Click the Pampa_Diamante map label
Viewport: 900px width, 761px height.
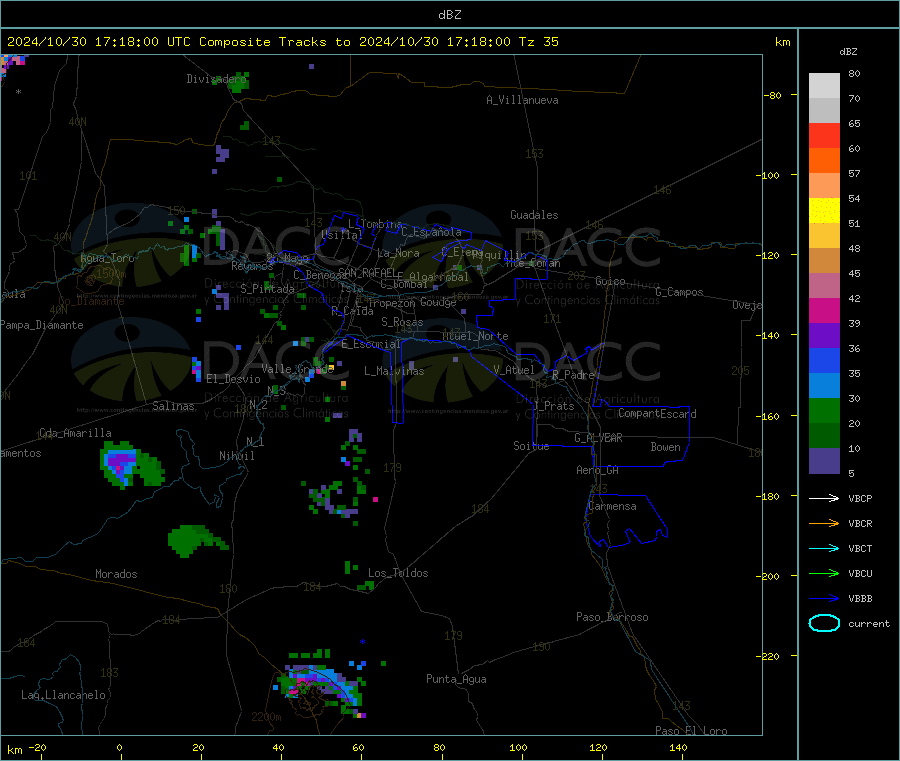click(x=41, y=325)
